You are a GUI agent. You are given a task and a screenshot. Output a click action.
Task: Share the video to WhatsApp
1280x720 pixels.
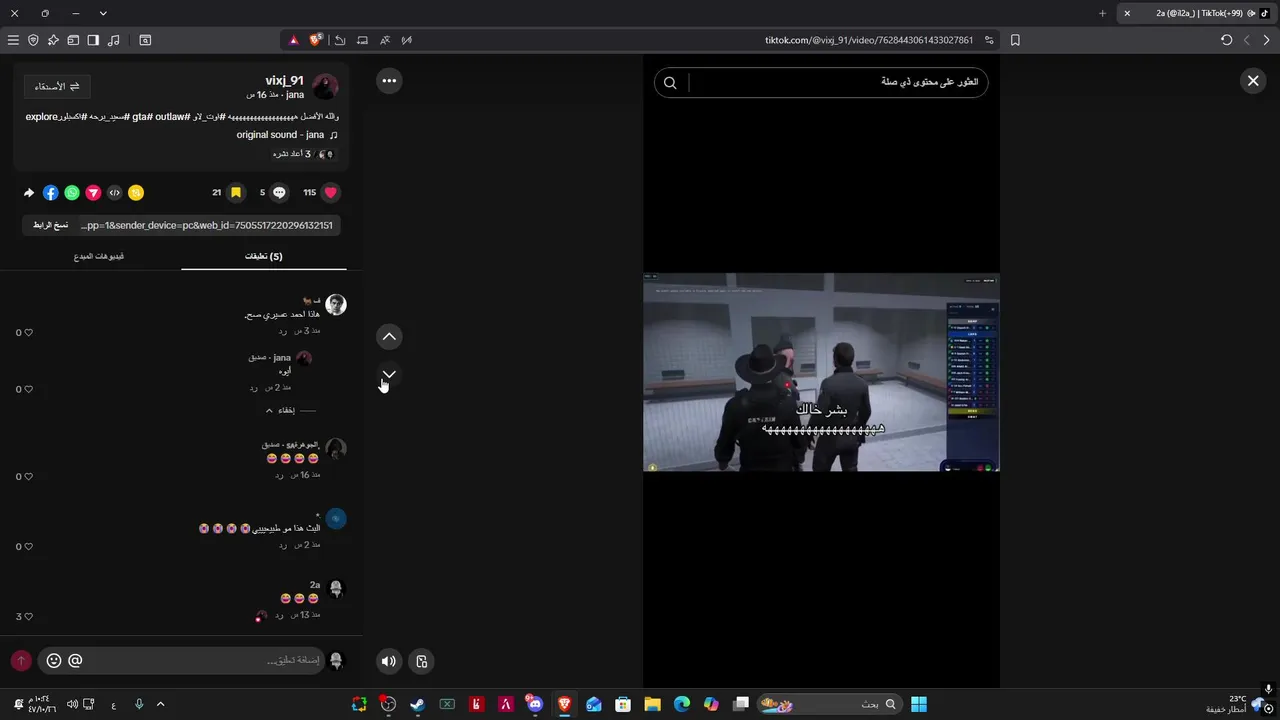click(x=72, y=193)
